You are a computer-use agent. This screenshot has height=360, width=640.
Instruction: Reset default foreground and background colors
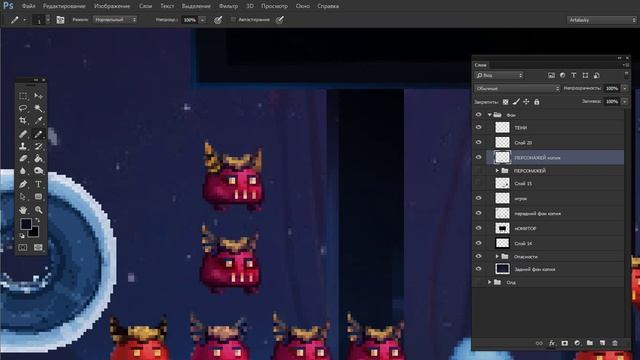click(22, 236)
